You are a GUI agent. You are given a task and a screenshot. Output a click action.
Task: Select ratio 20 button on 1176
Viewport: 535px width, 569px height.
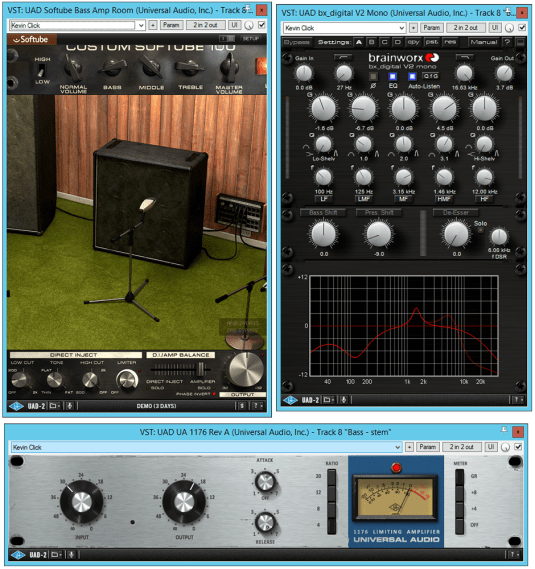click(331, 477)
